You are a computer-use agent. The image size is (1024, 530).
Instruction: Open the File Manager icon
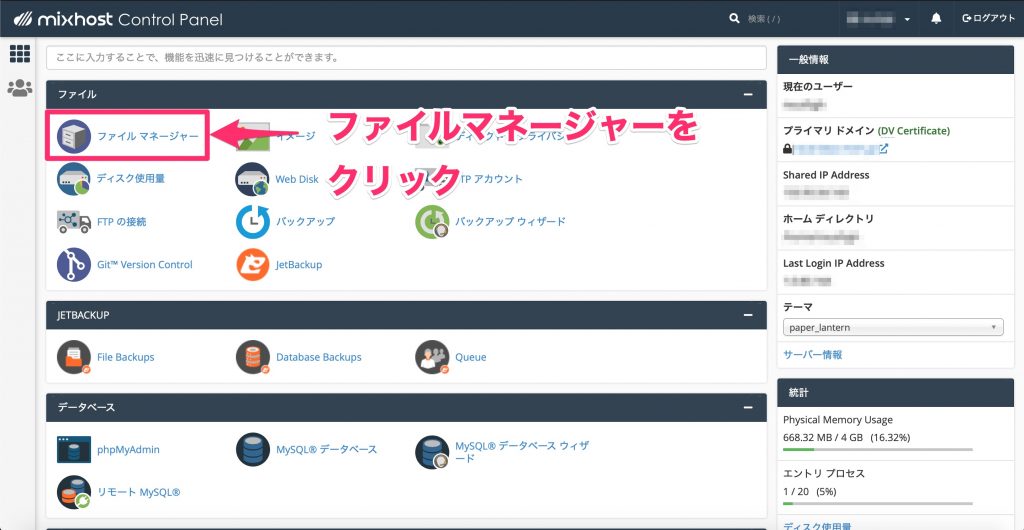click(74, 136)
